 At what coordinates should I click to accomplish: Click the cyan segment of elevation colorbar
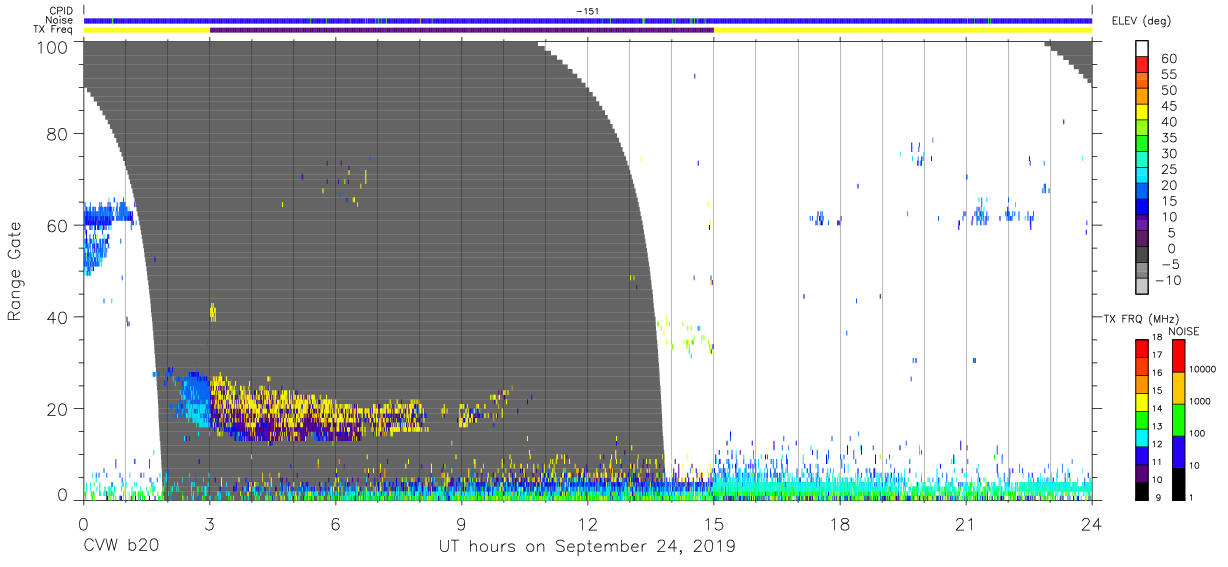coord(1142,175)
